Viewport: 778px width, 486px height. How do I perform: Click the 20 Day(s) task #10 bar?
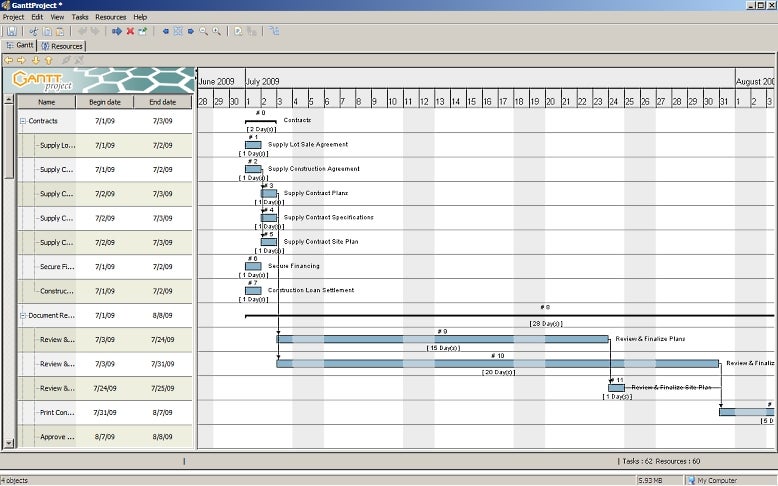click(x=498, y=364)
